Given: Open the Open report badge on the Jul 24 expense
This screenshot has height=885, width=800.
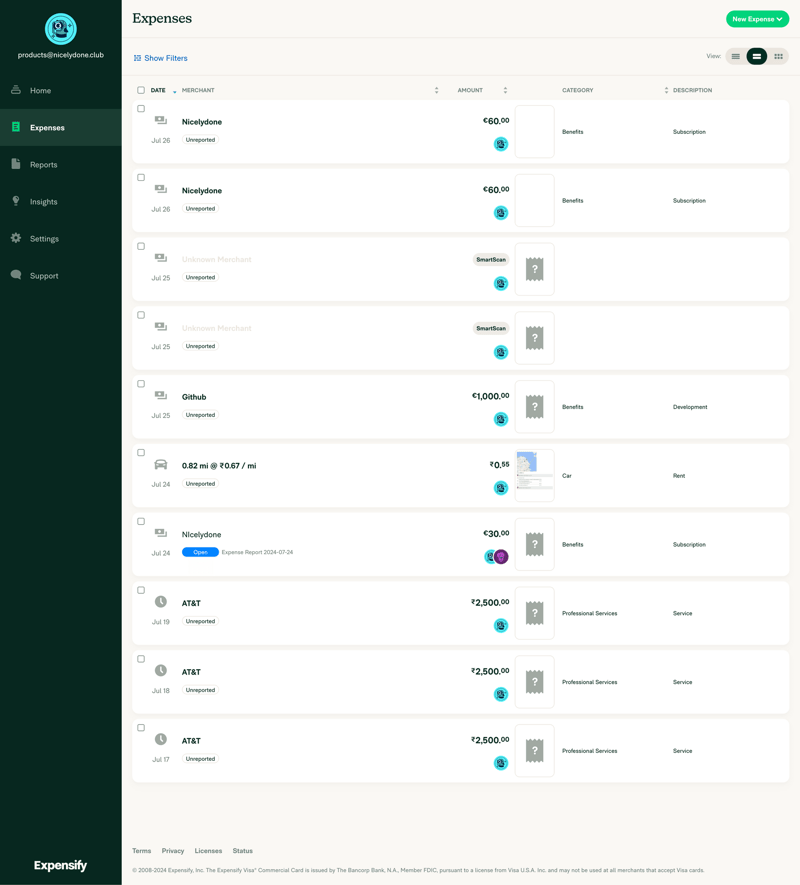Looking at the screenshot, I should (x=200, y=551).
